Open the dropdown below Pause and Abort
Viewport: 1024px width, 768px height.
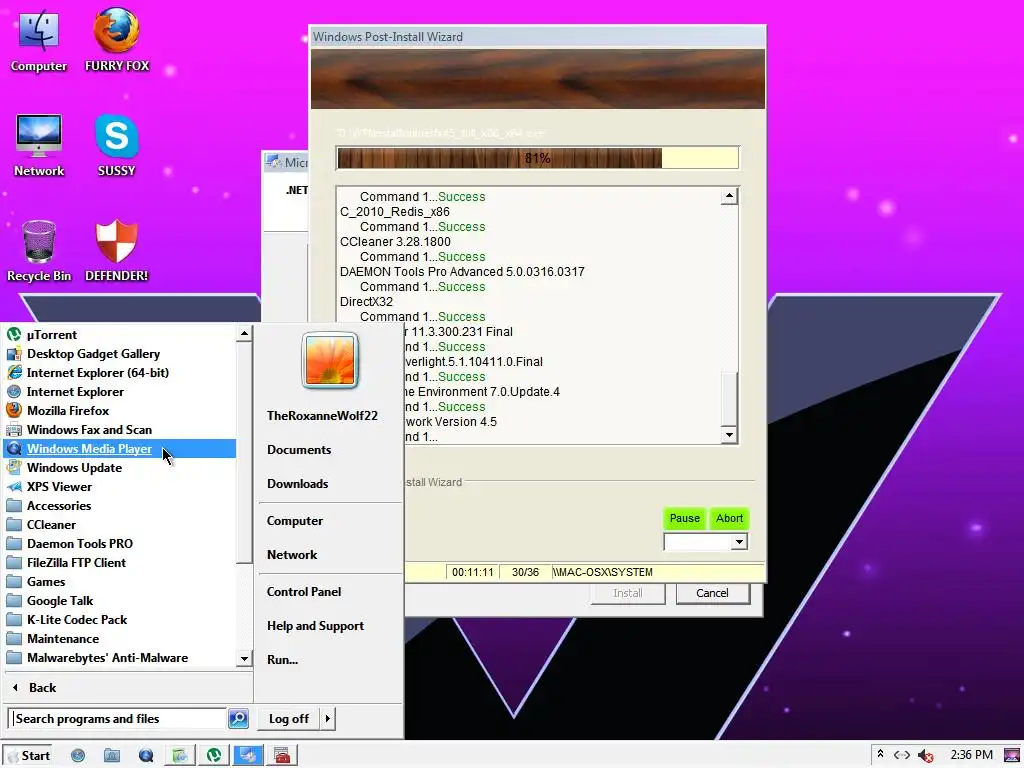739,541
